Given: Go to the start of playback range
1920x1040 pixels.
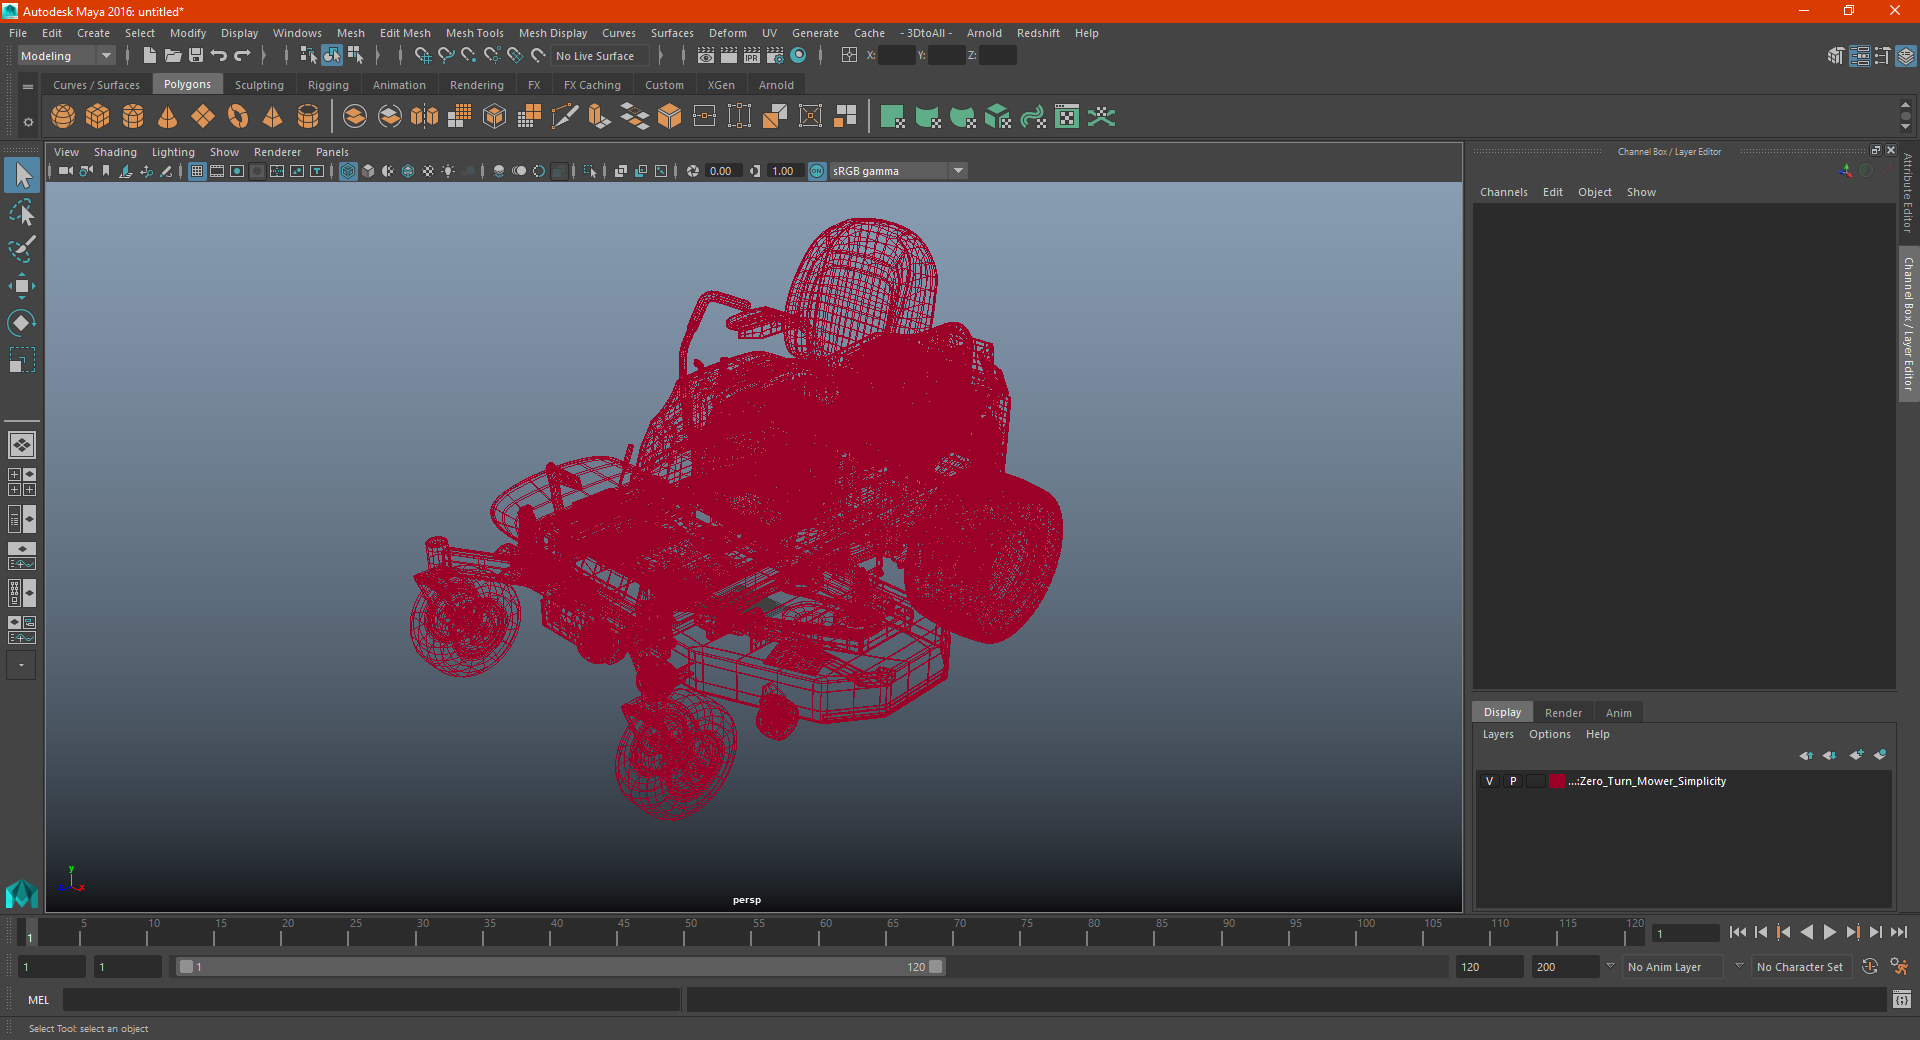Looking at the screenshot, I should click(1738, 932).
